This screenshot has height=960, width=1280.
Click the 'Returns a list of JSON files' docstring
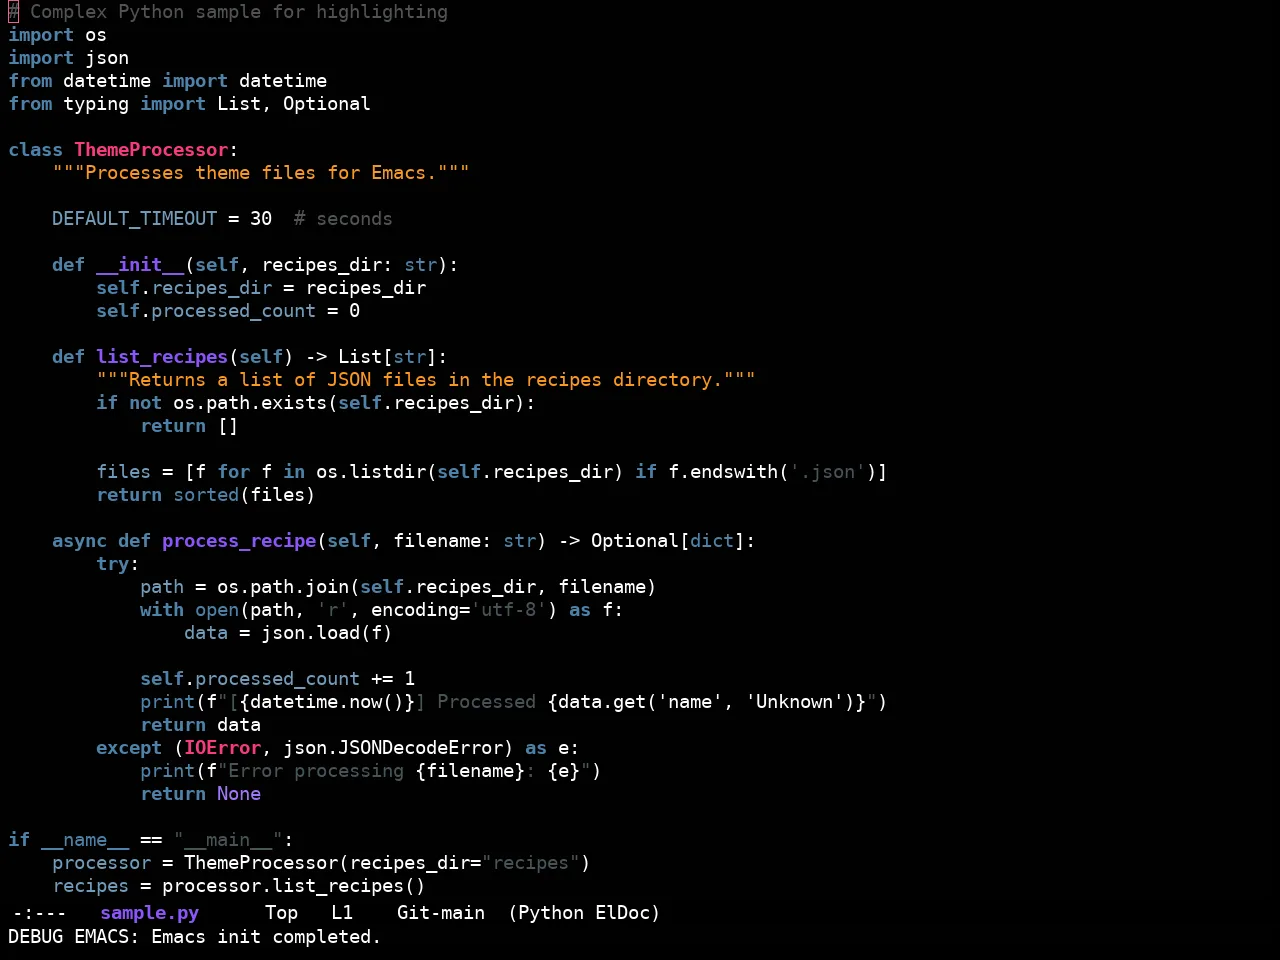point(426,380)
